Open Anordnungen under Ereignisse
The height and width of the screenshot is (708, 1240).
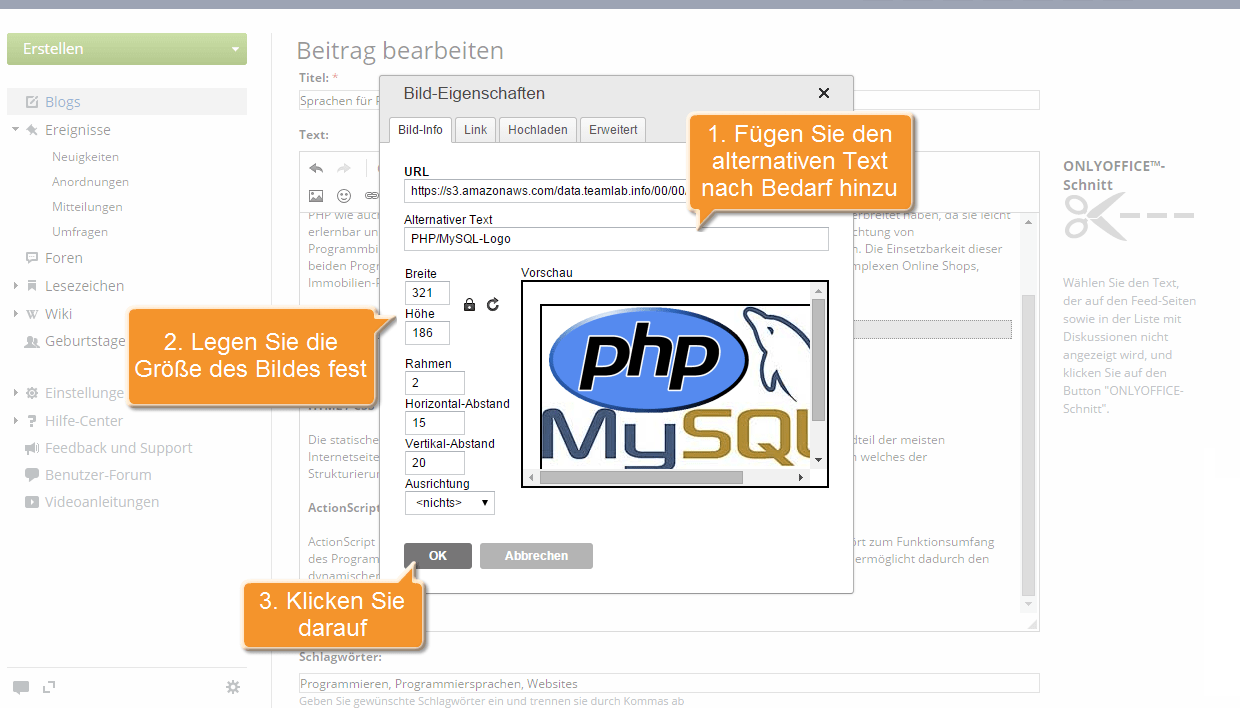pos(90,182)
